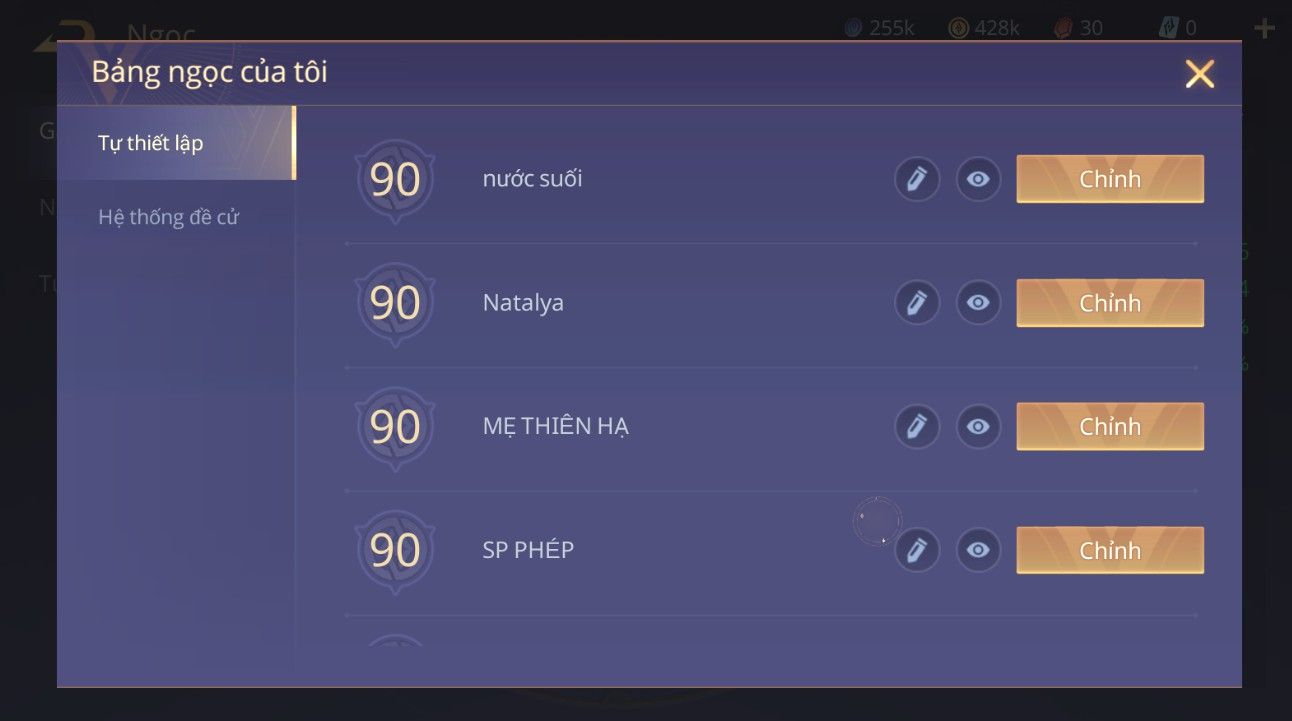Show MẸ THIÊN HẠ rune details eye icon

point(979,427)
